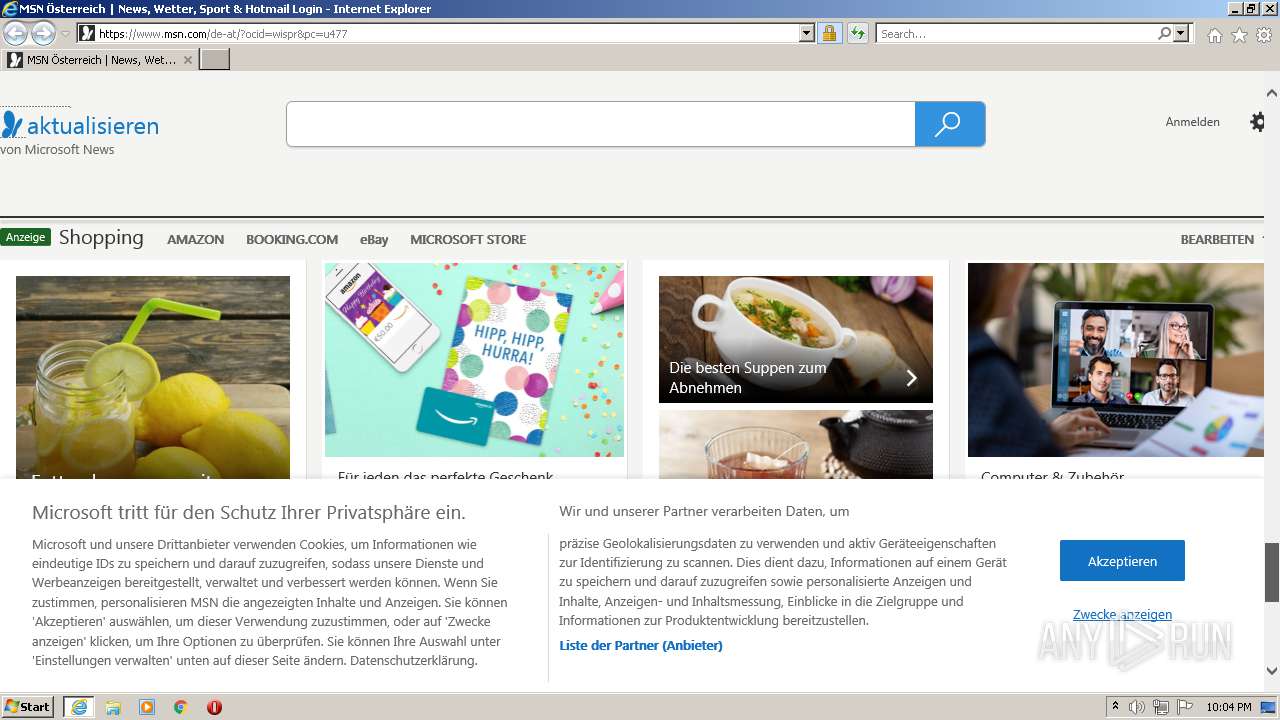Click the IE Search box
1280x720 pixels.
(x=1016, y=34)
